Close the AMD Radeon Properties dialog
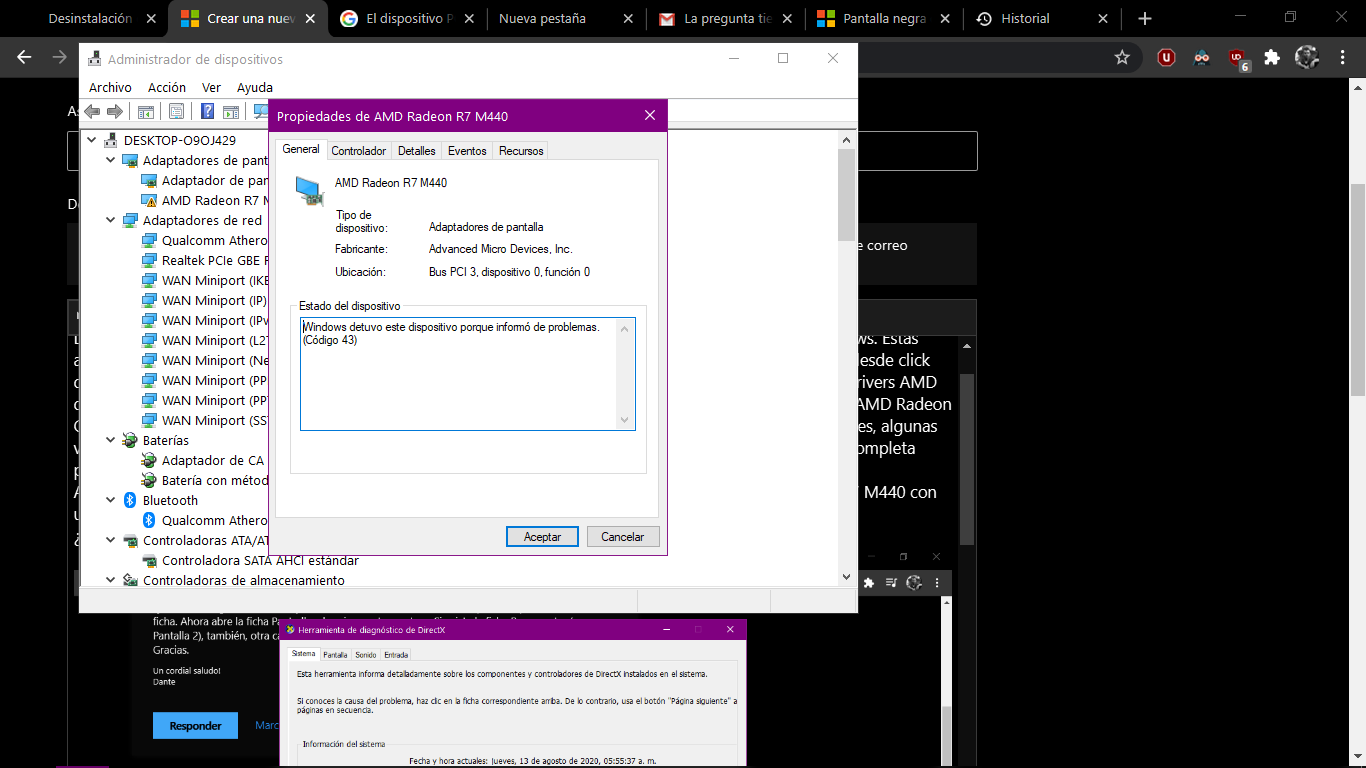 point(650,116)
